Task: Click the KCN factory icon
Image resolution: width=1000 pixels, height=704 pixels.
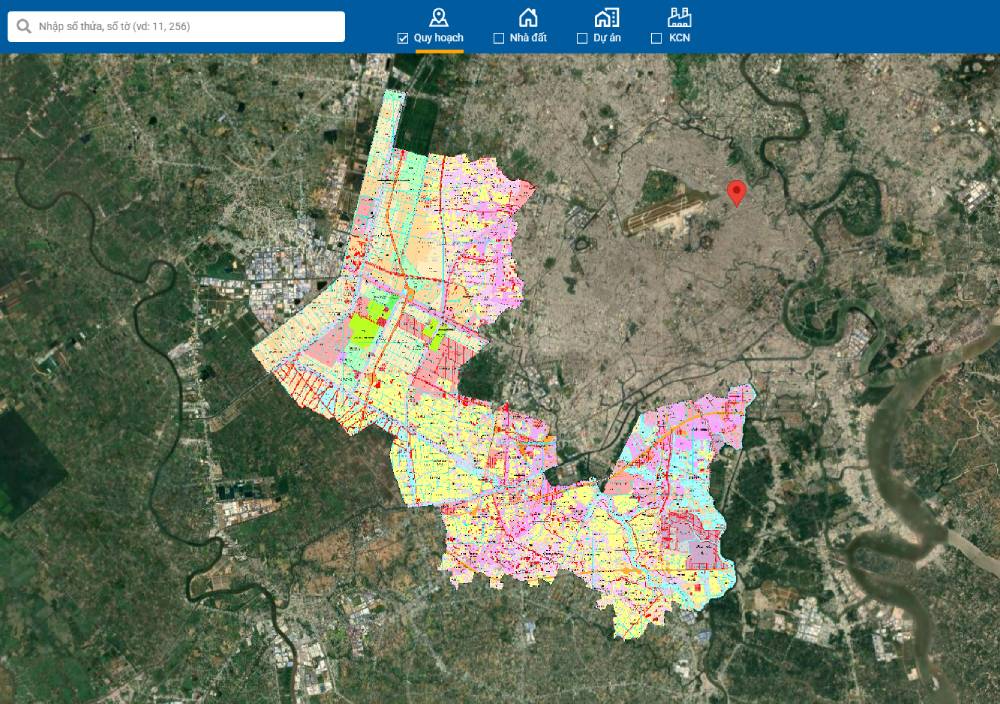Action: (x=680, y=16)
